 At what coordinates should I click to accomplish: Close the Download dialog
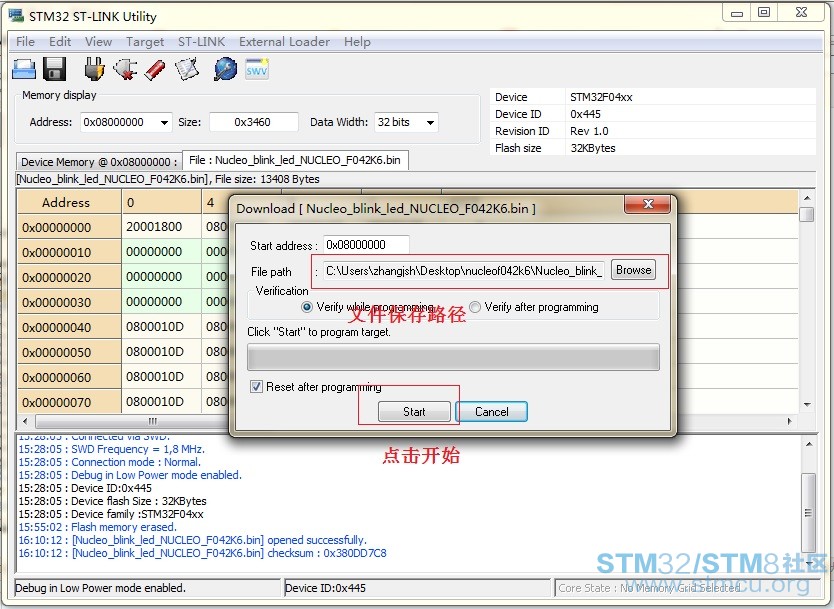point(648,204)
